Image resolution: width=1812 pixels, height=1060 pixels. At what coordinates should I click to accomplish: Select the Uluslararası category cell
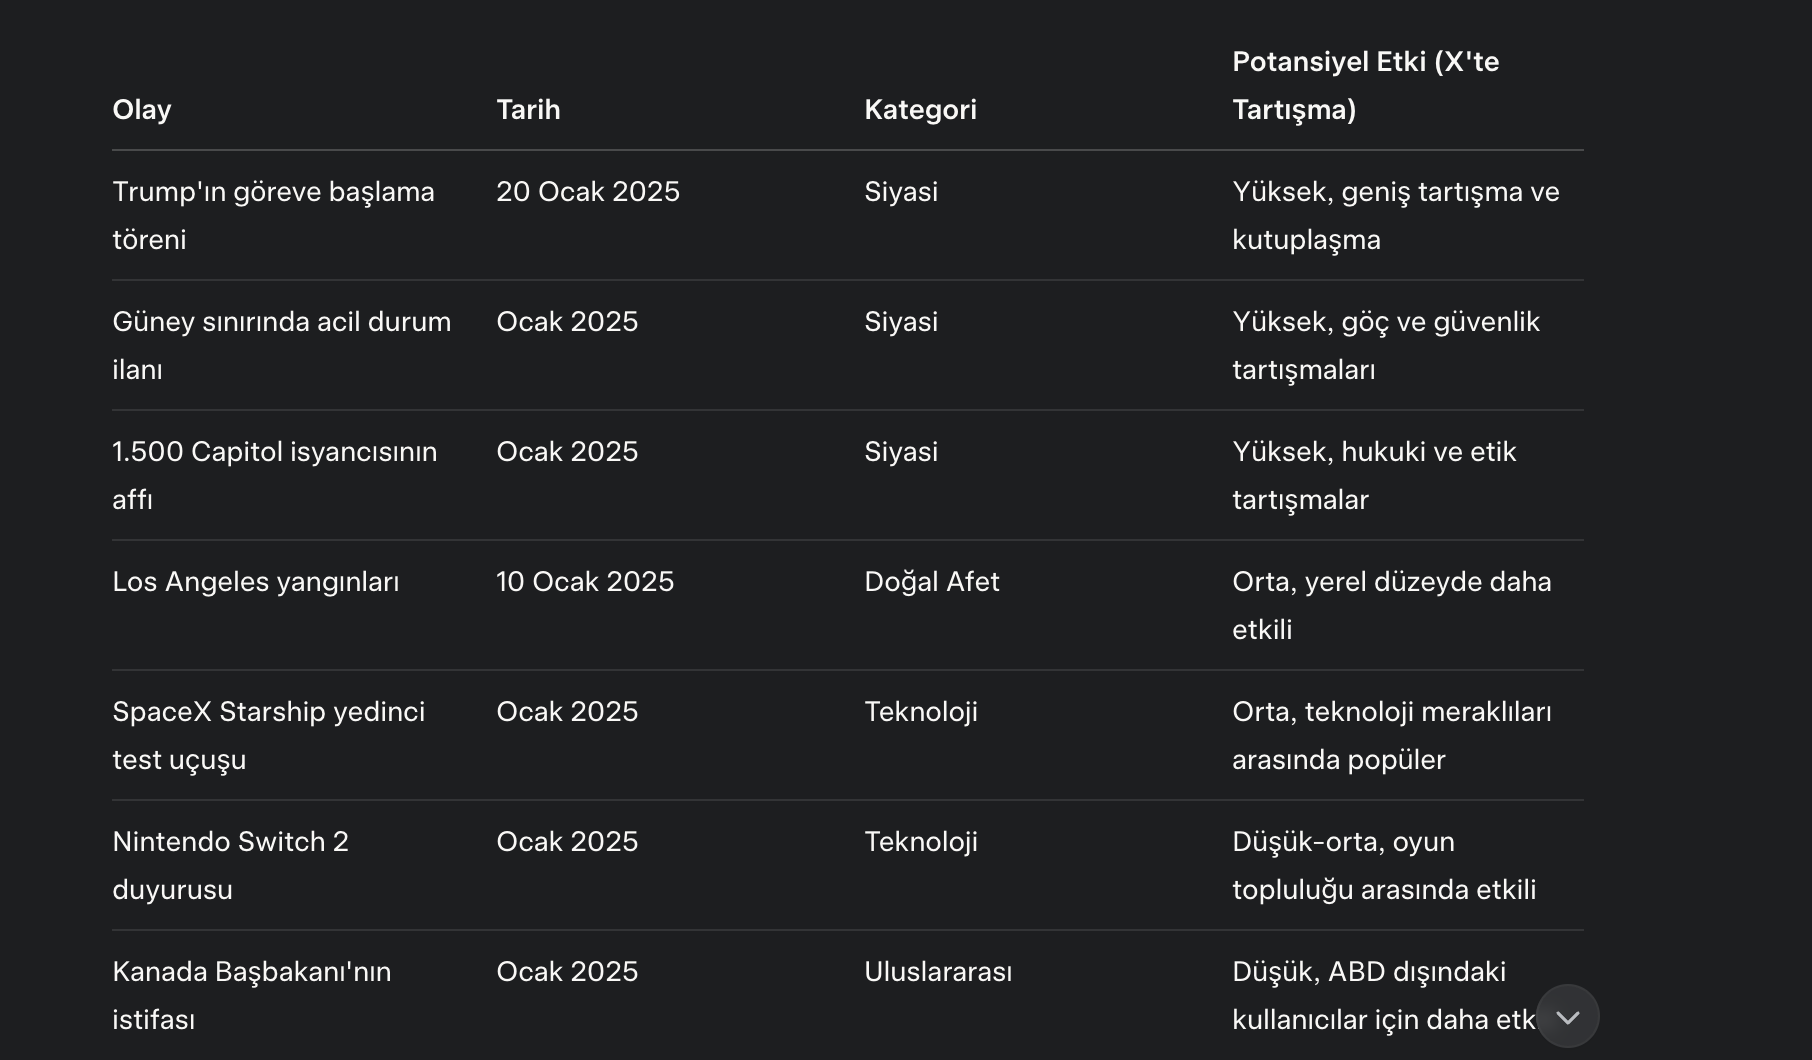tap(938, 972)
